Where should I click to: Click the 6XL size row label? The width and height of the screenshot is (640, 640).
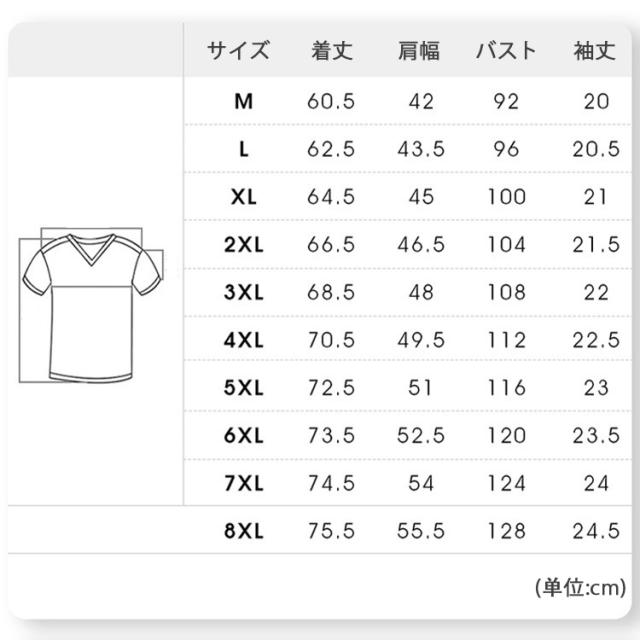(243, 436)
